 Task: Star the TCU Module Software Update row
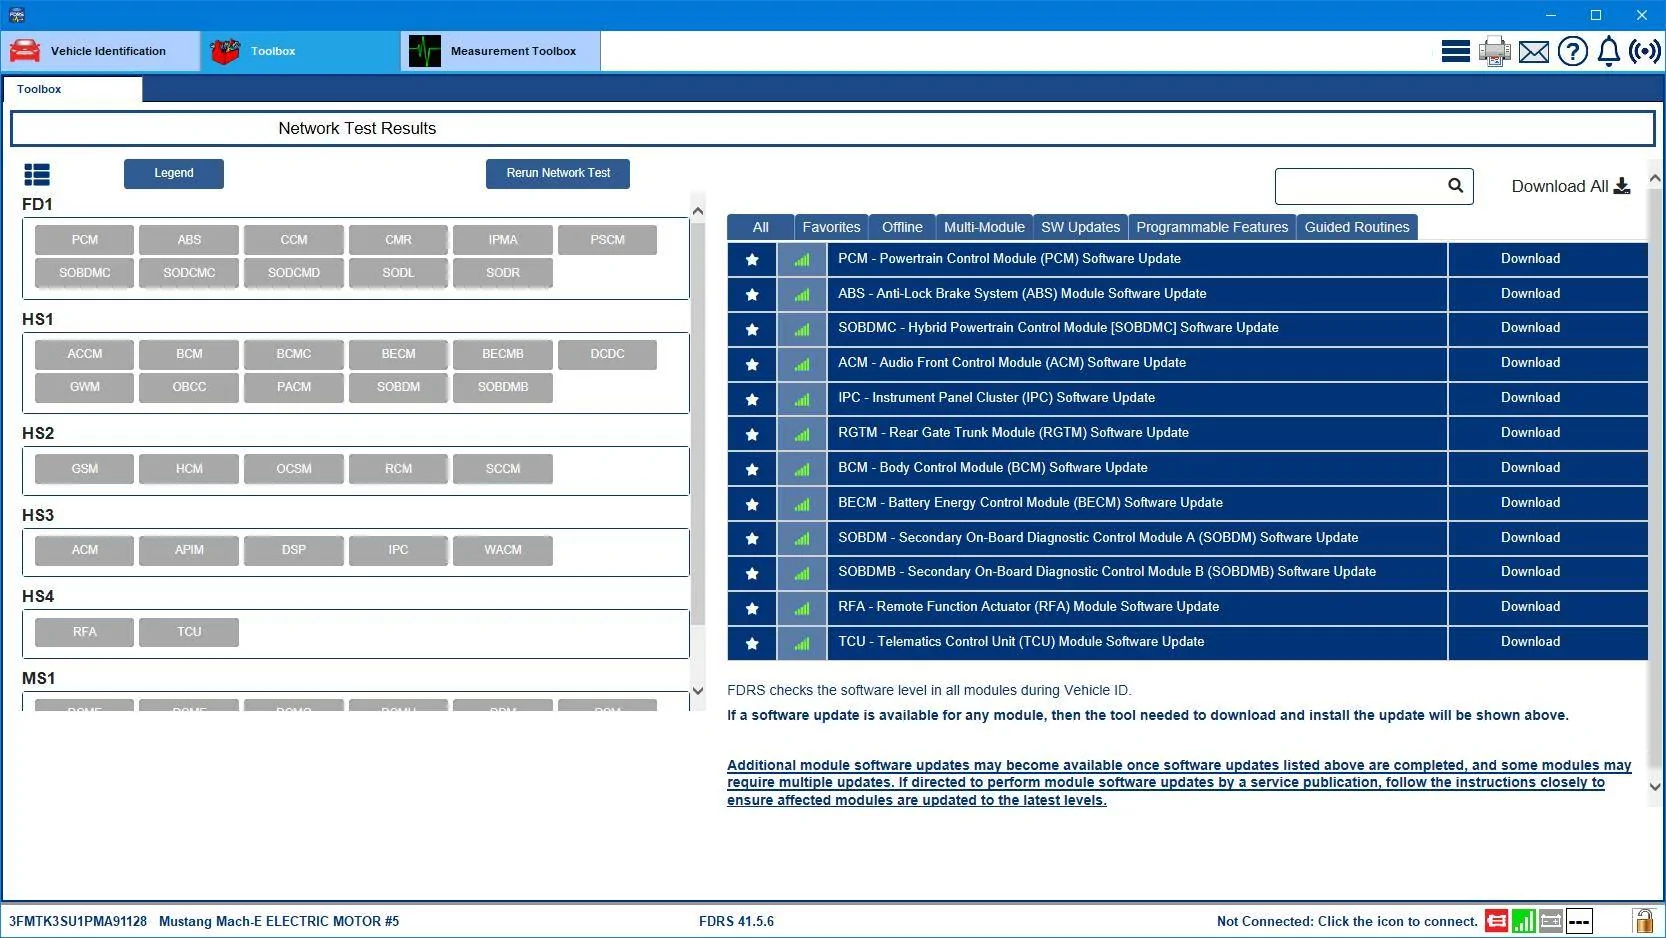pyautogui.click(x=752, y=643)
